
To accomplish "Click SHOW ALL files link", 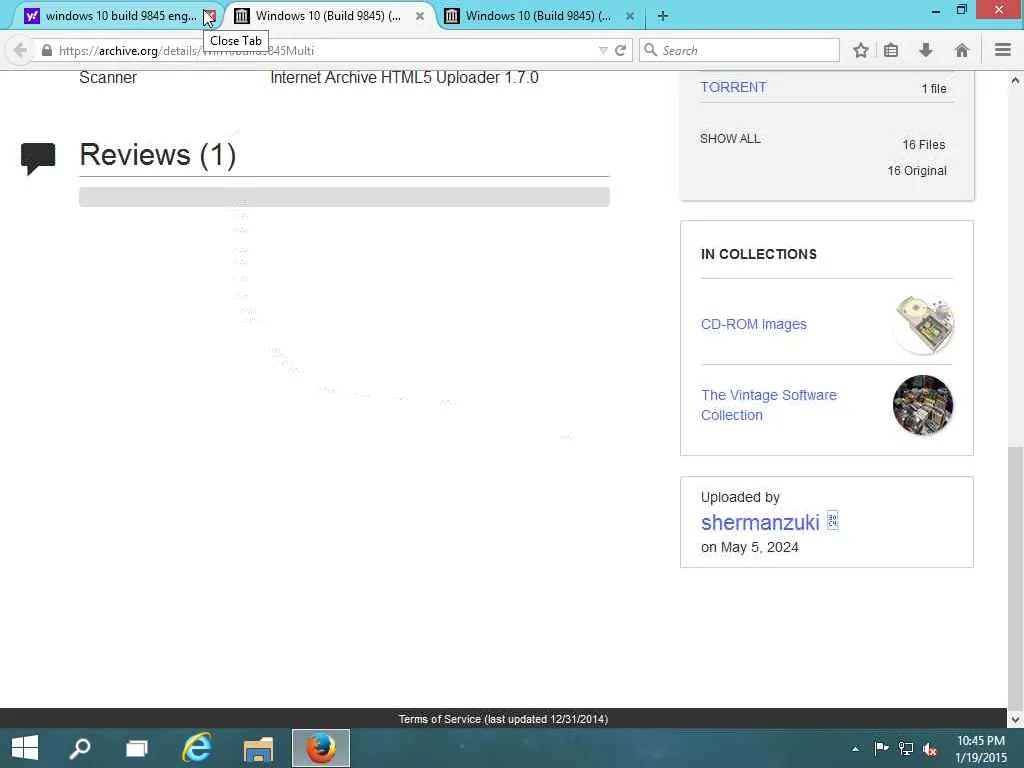I will (x=730, y=138).
